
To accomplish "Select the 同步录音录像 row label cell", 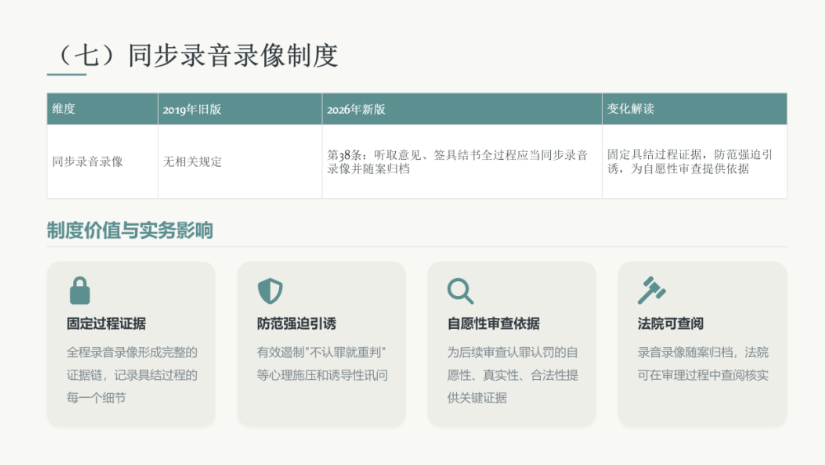I will pos(103,161).
